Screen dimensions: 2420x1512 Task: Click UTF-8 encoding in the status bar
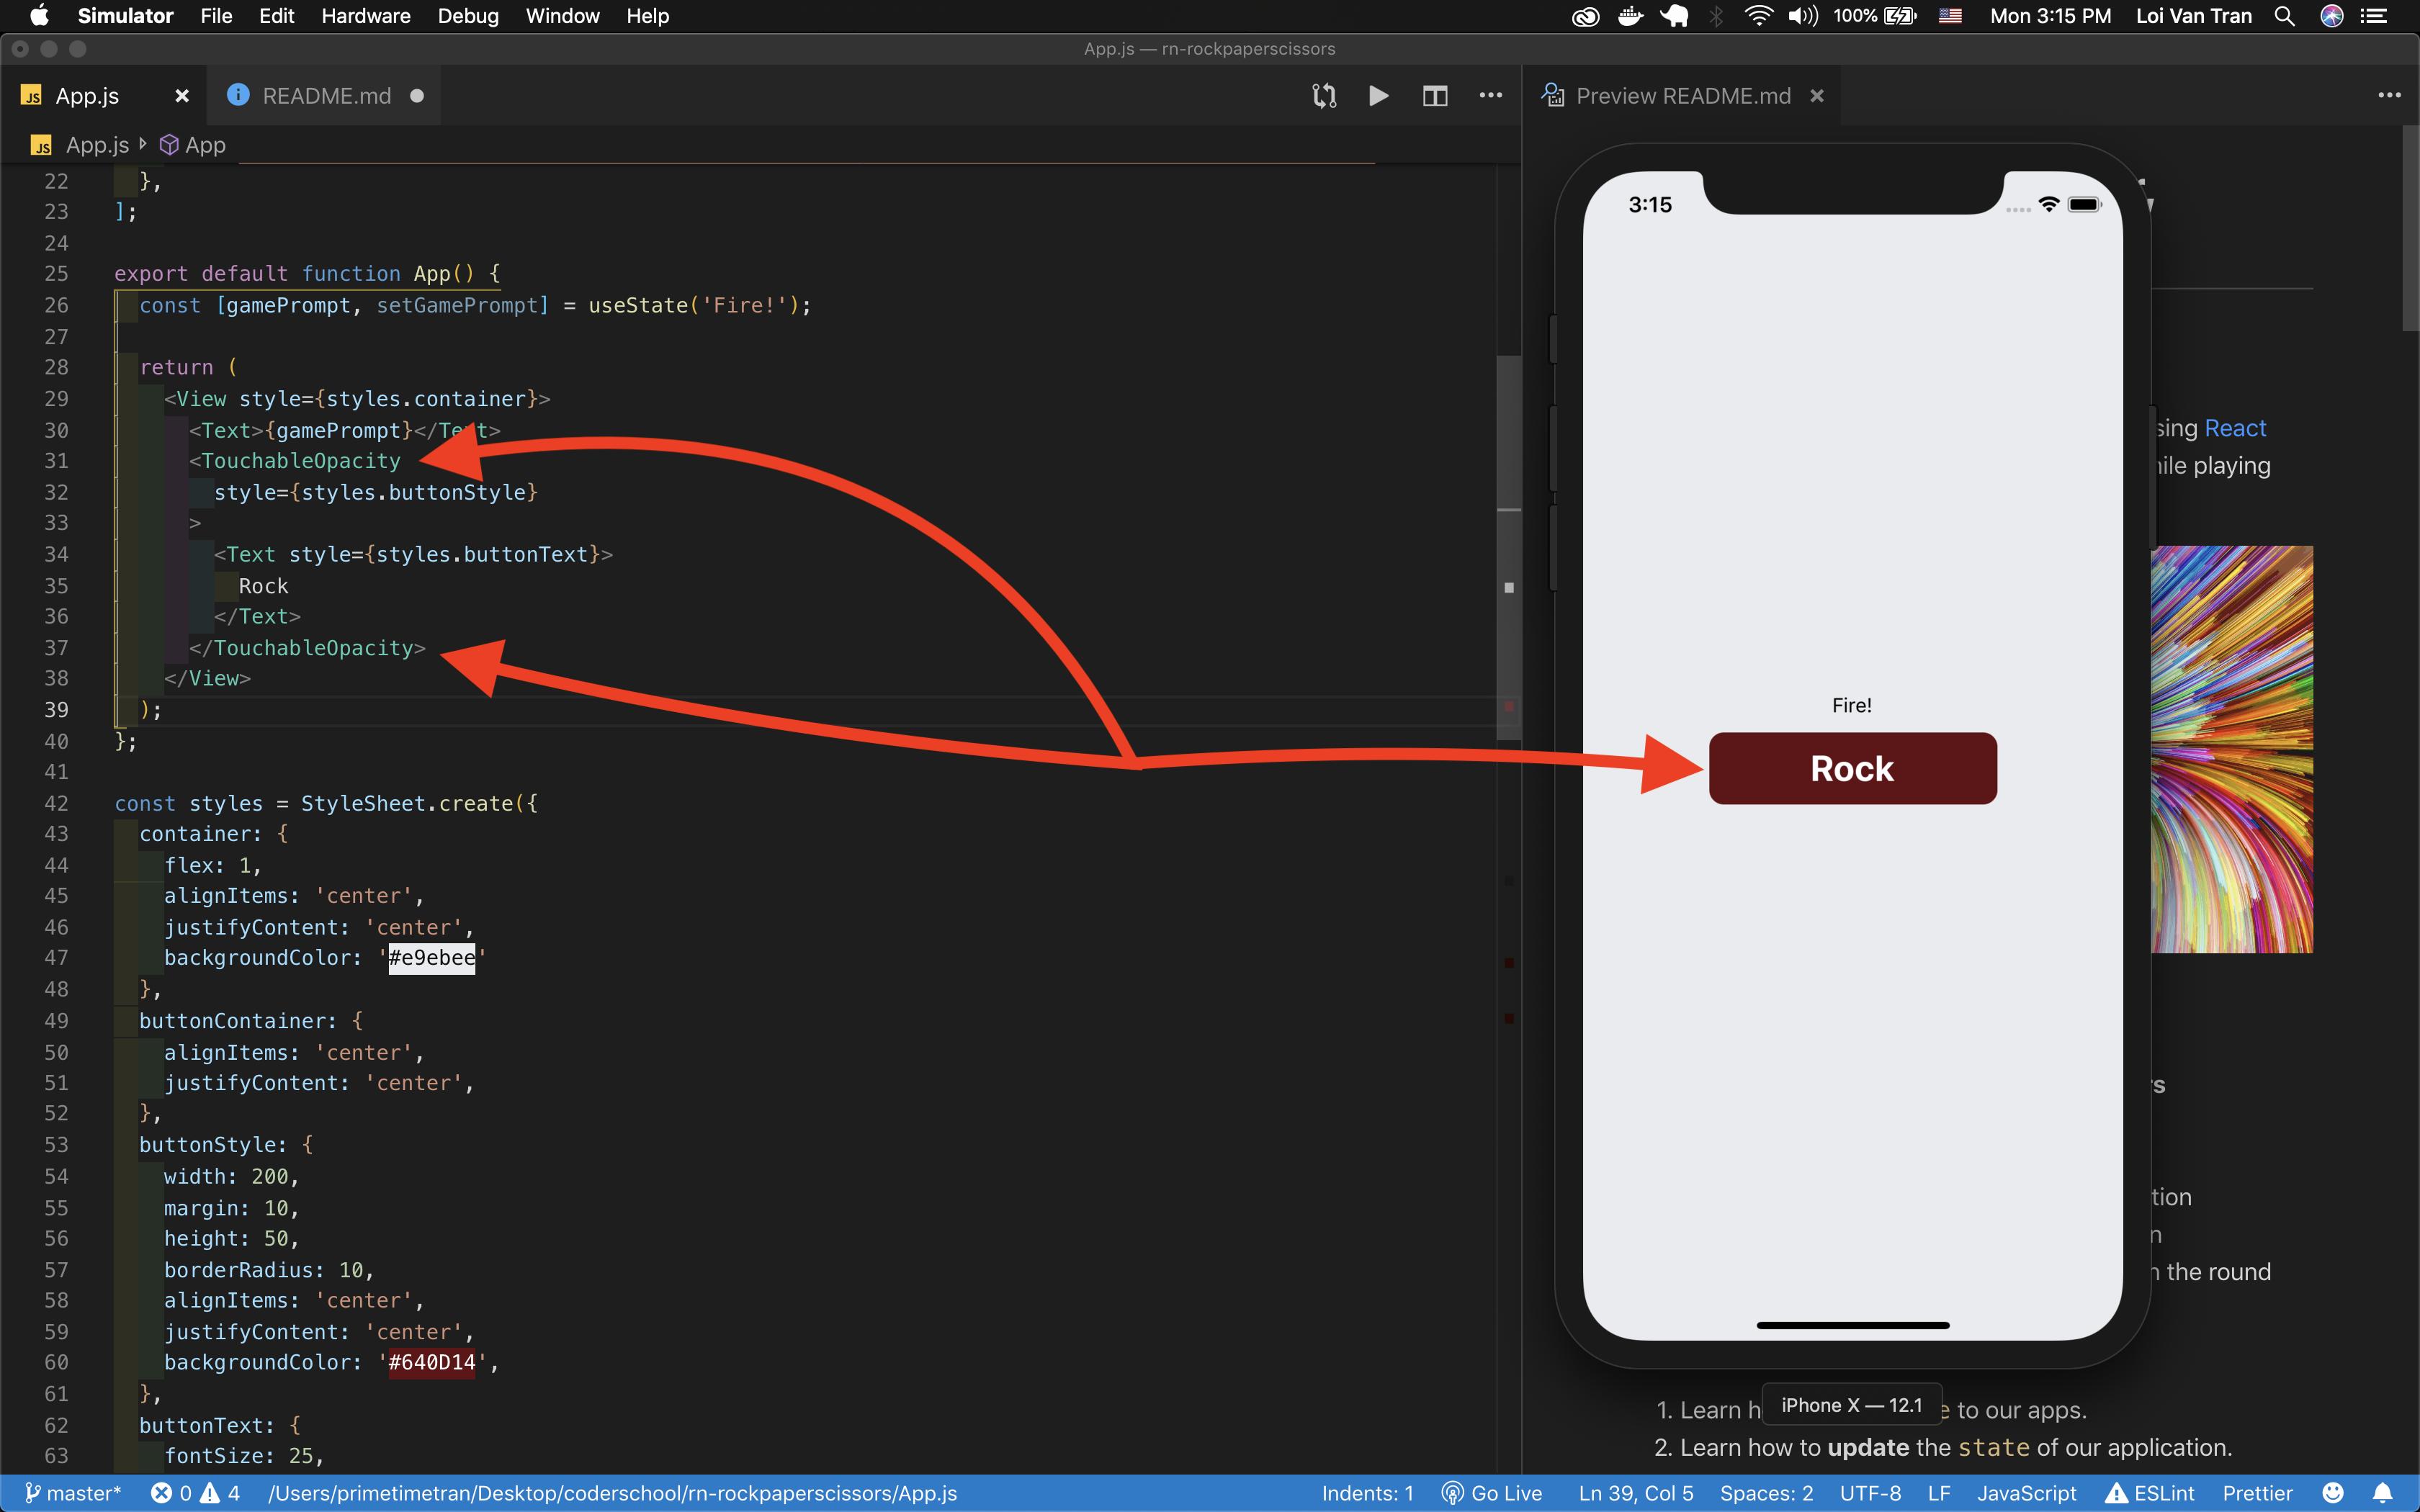(x=1870, y=1493)
